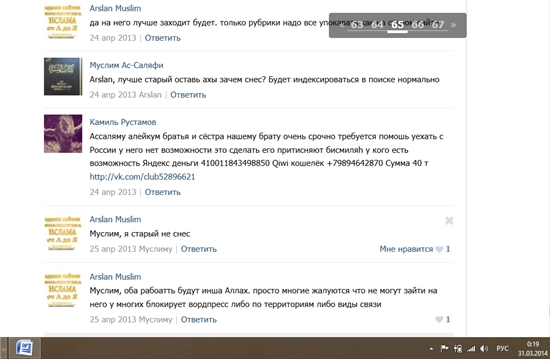The width and height of the screenshot is (550, 361).
Task: Open Arslan Muslim name above 'оба рабоатть будут'
Action: click(x=115, y=276)
